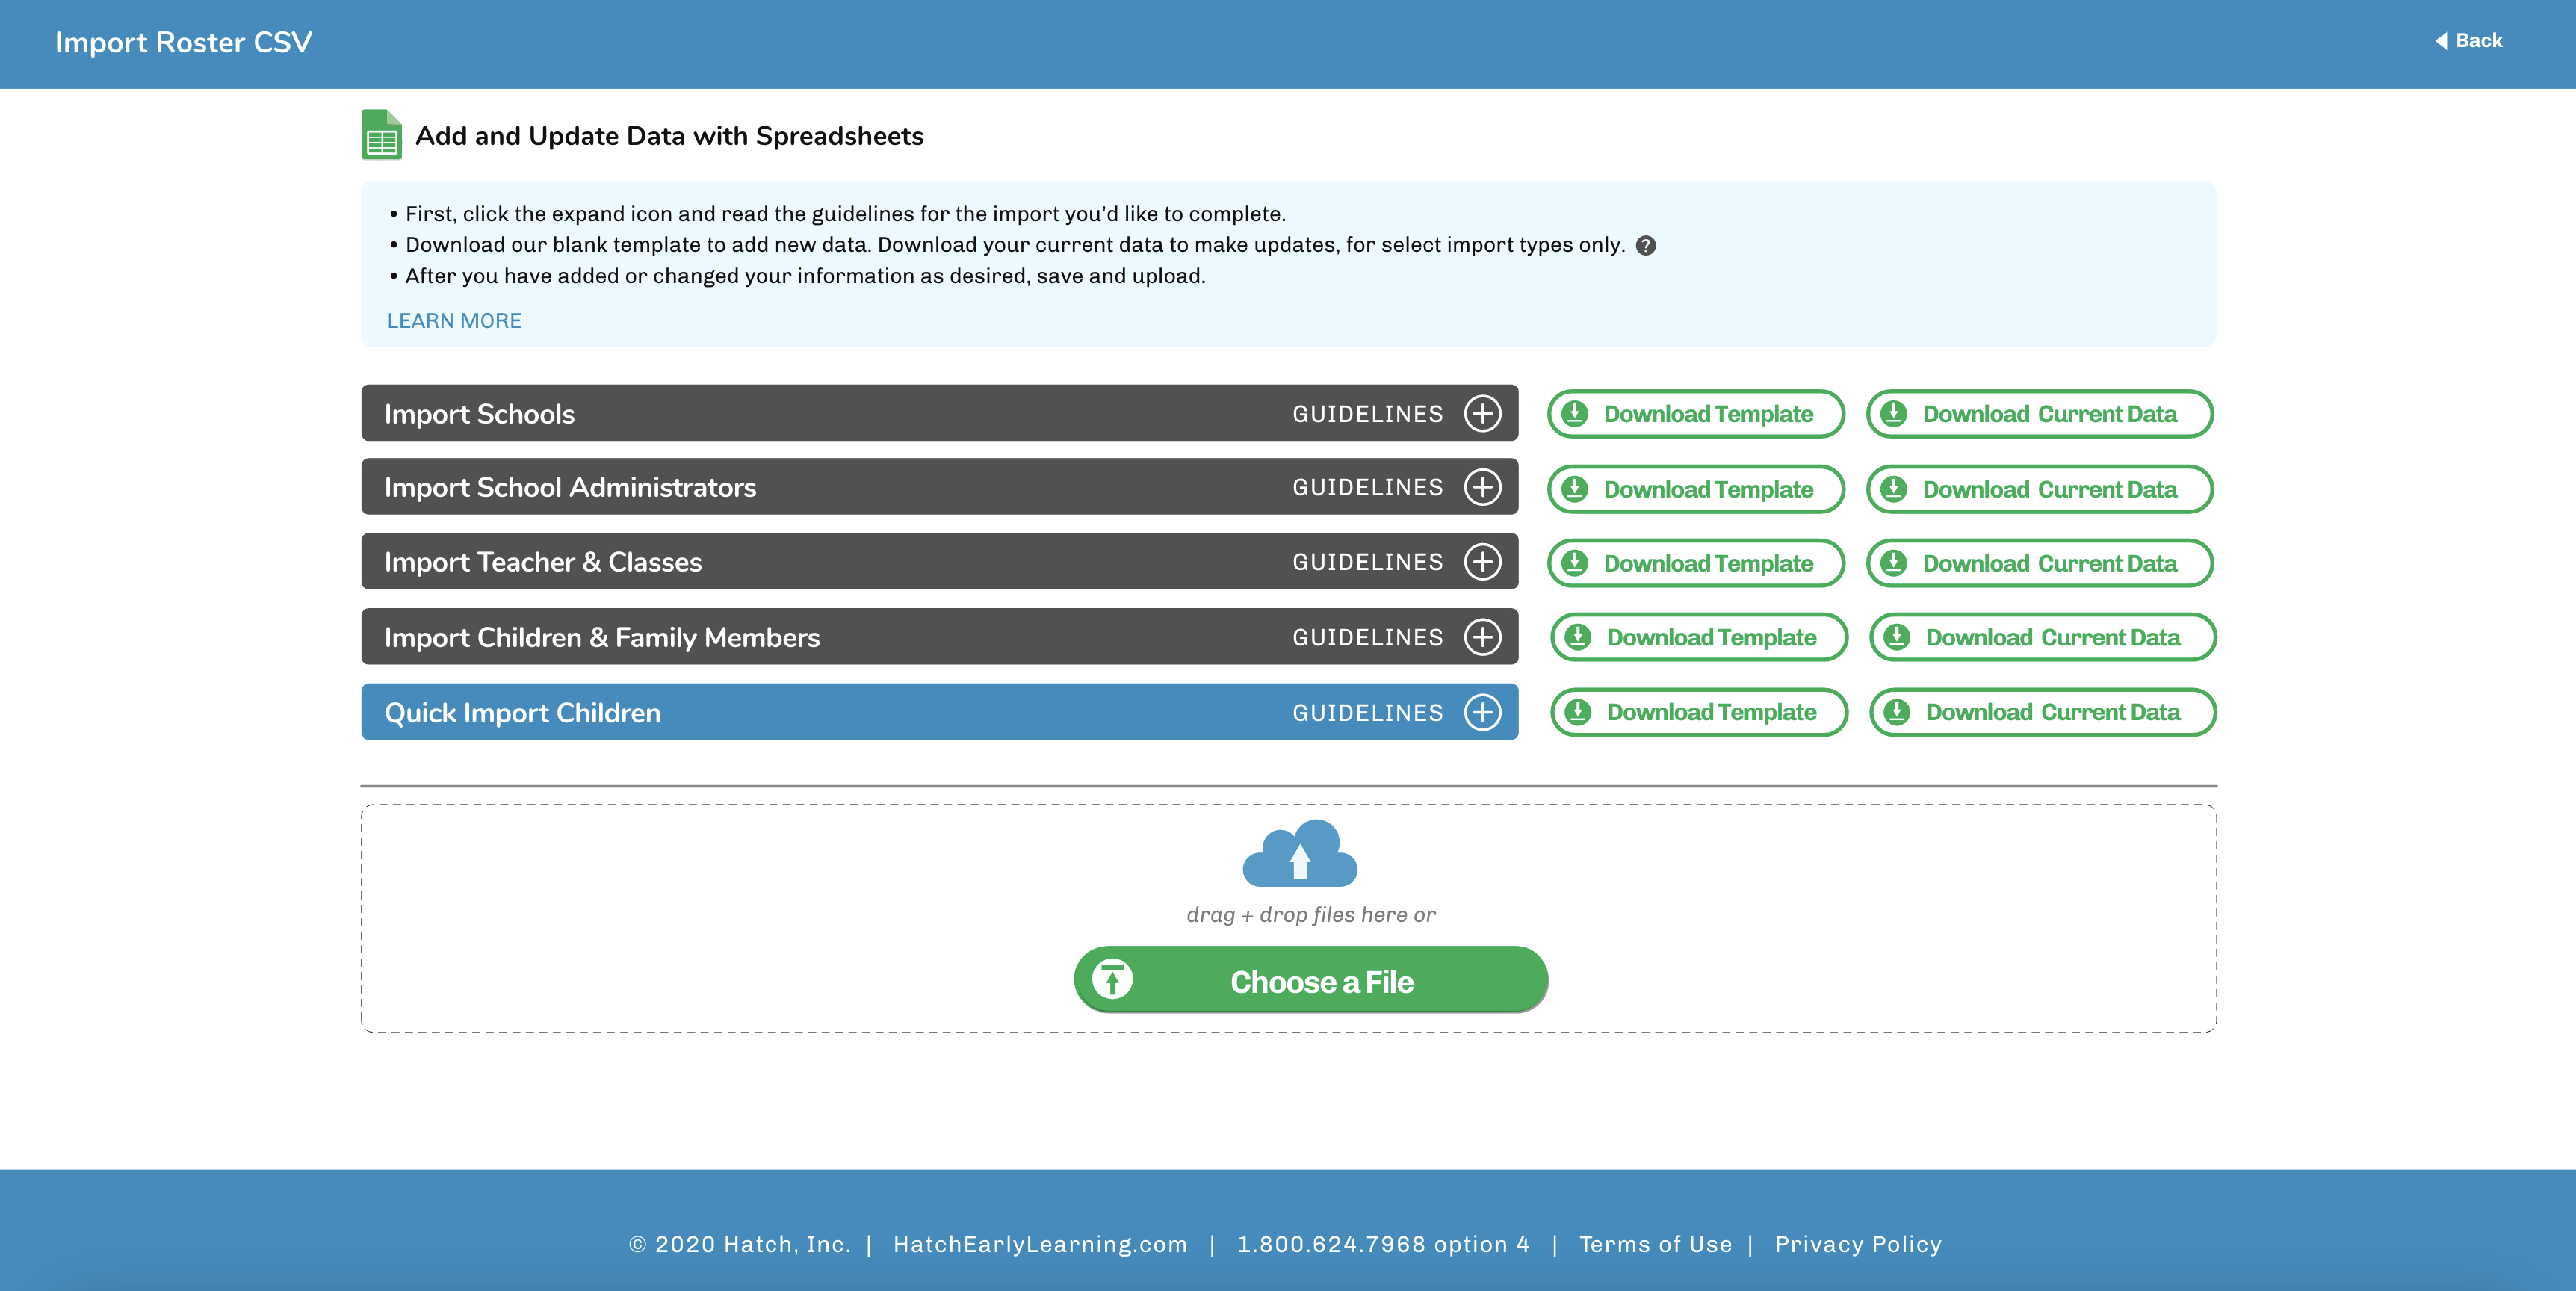This screenshot has width=2576, height=1291.
Task: Download Template for Children & Family Members
Action: tap(1699, 637)
